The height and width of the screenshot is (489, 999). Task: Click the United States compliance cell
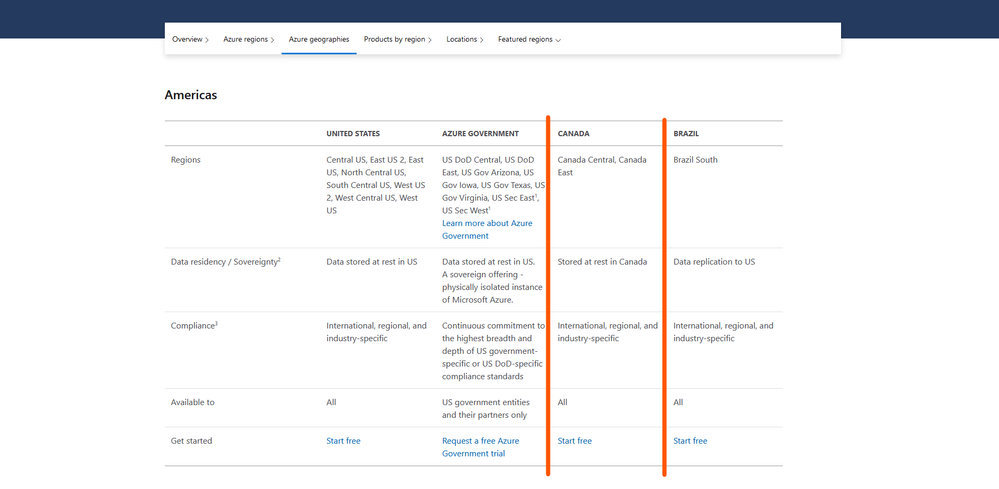tap(377, 332)
